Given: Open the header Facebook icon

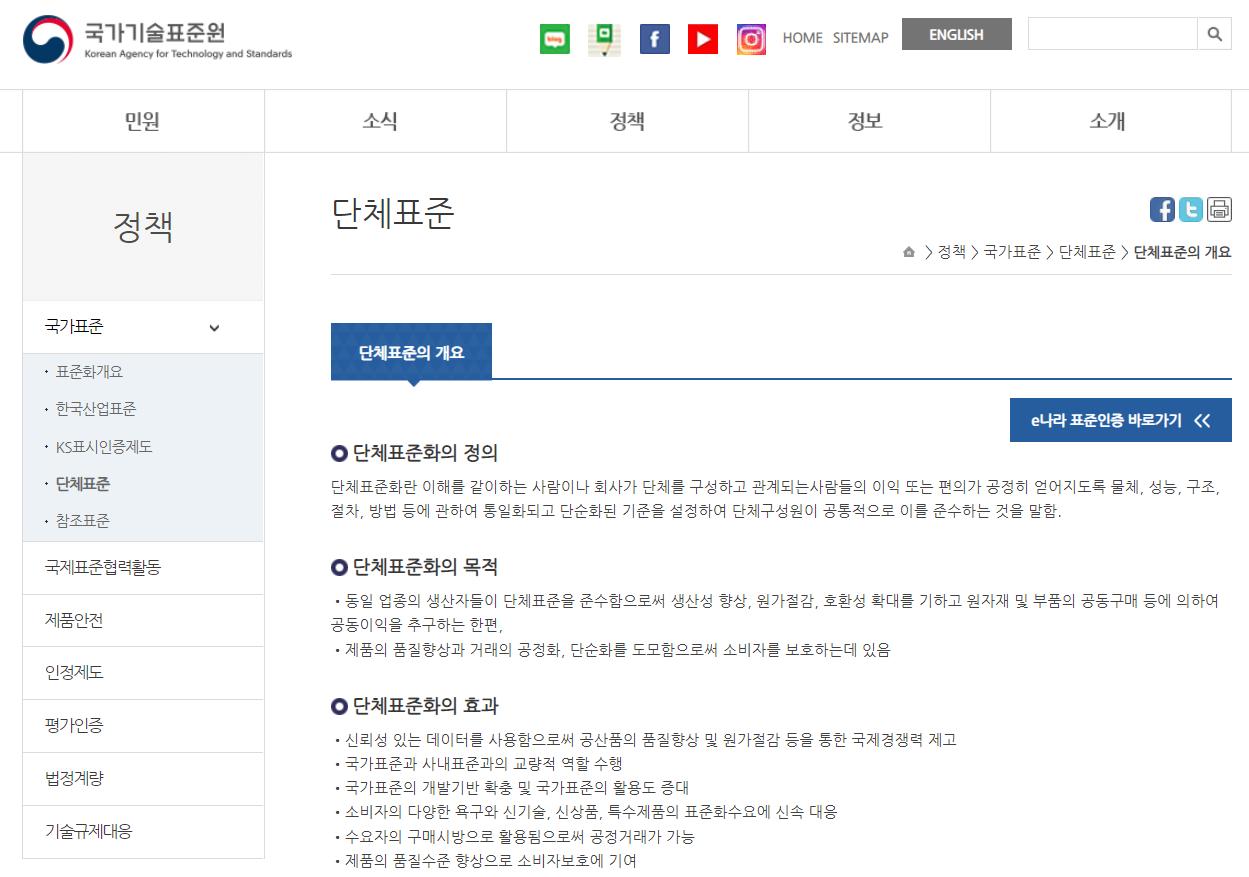Looking at the screenshot, I should coord(654,39).
